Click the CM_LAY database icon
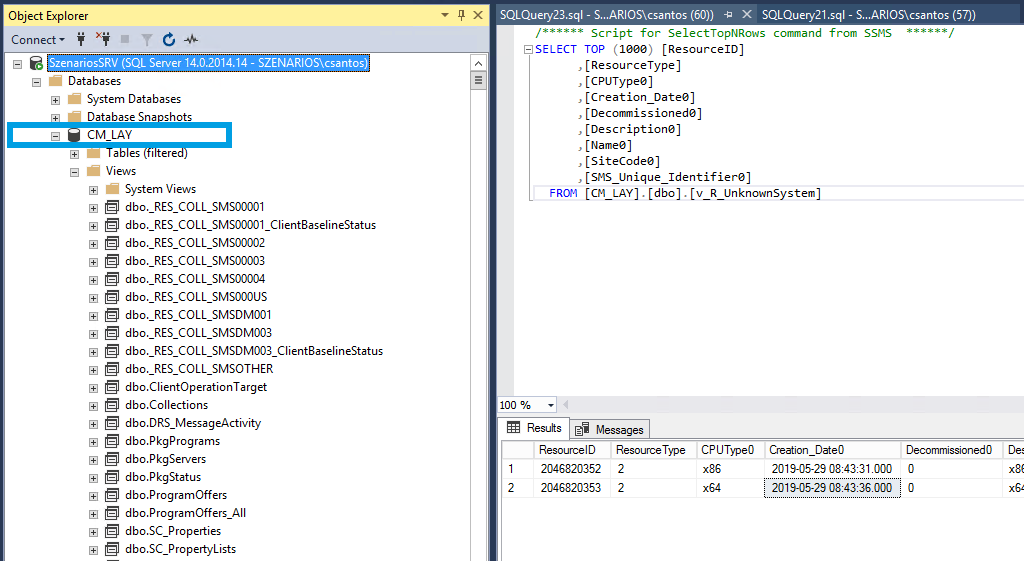Image resolution: width=1024 pixels, height=561 pixels. point(74,135)
